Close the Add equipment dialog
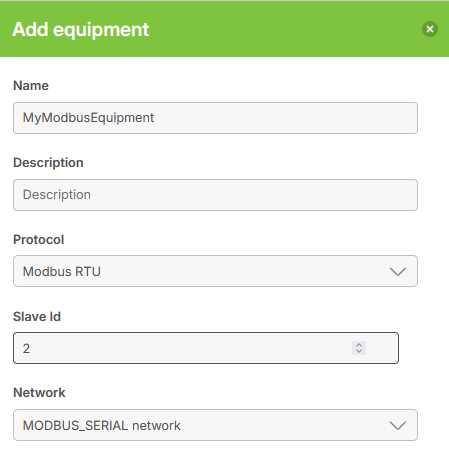 click(x=430, y=29)
